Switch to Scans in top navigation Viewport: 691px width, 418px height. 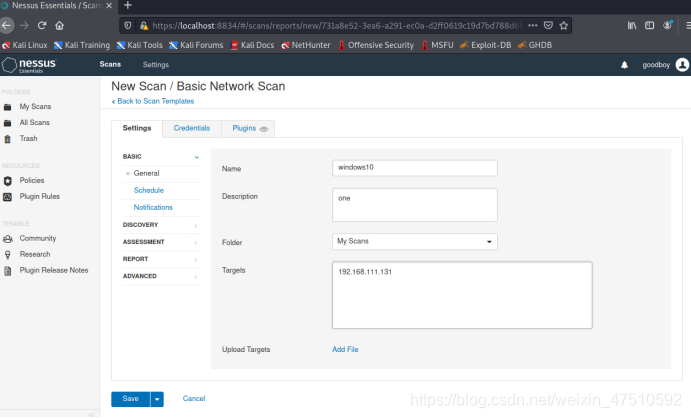[x=110, y=64]
